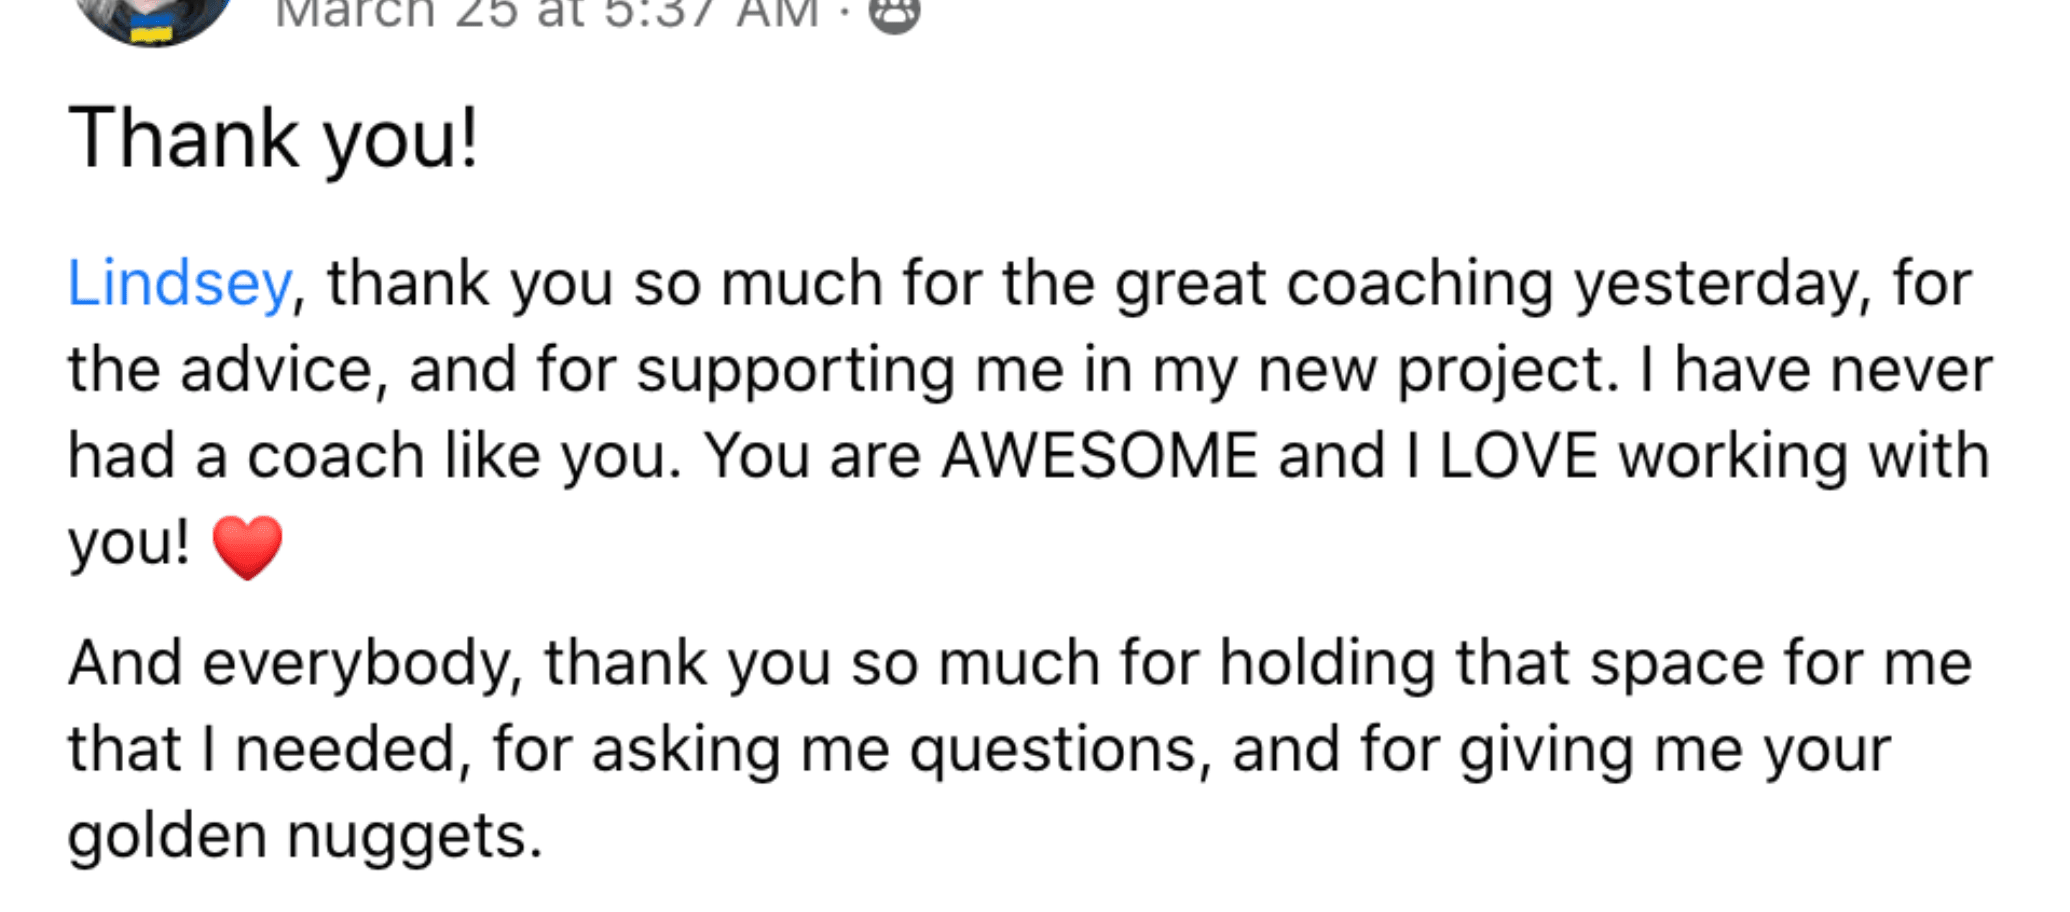2070x912 pixels.
Task: Open the poster's profile picture
Action: pyautogui.click(x=153, y=18)
